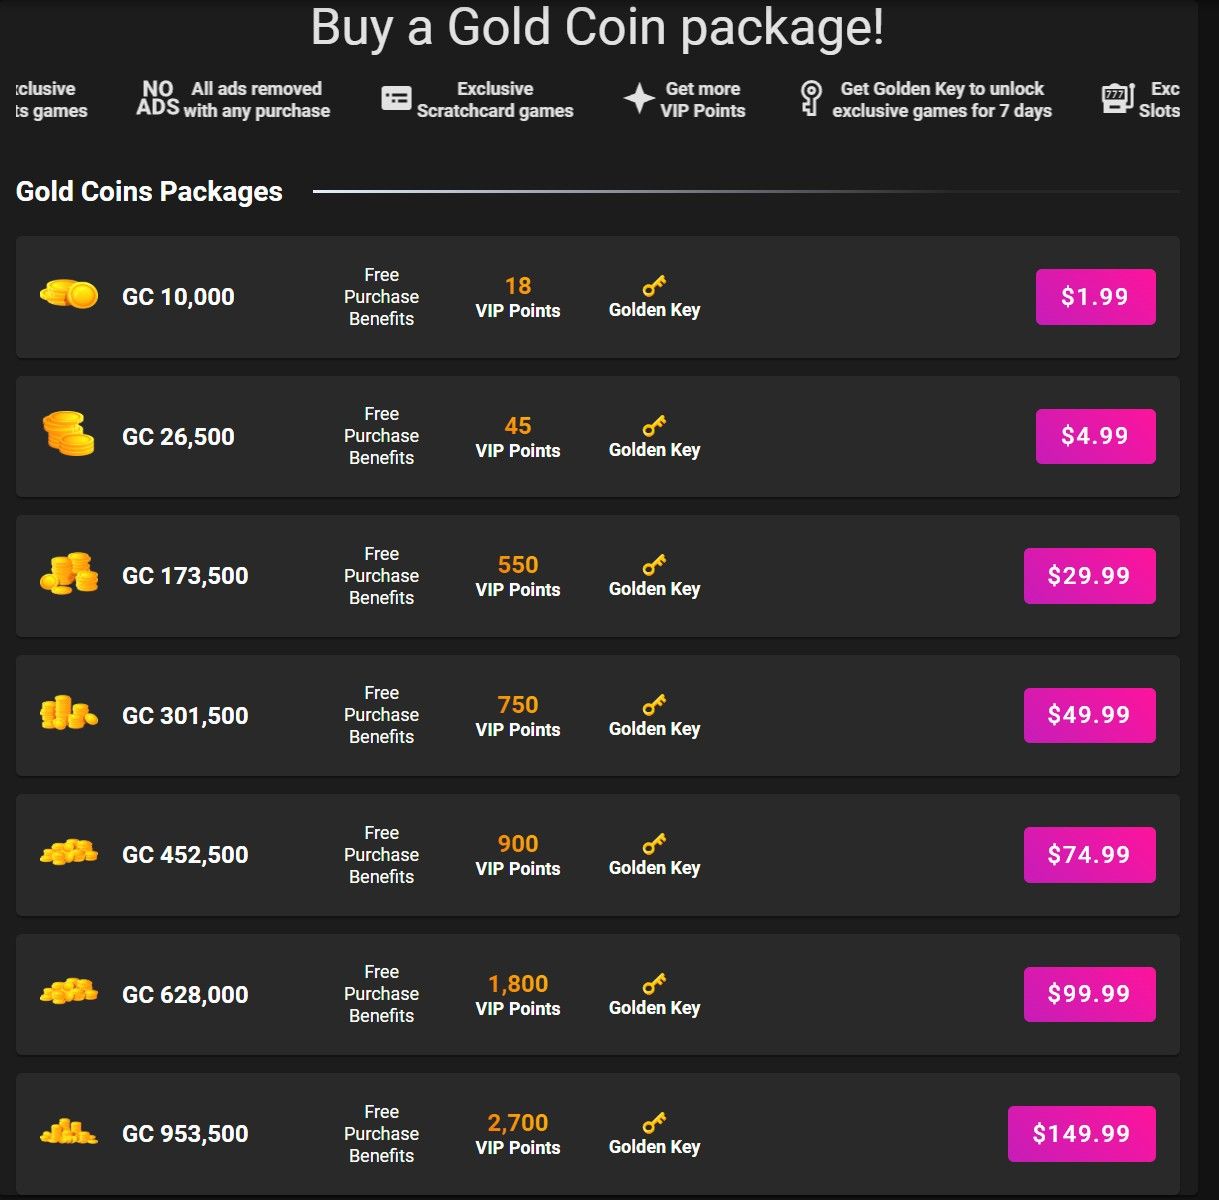1219x1200 pixels.
Task: Buy the GC 10,000 package for $1.99
Action: point(1095,297)
